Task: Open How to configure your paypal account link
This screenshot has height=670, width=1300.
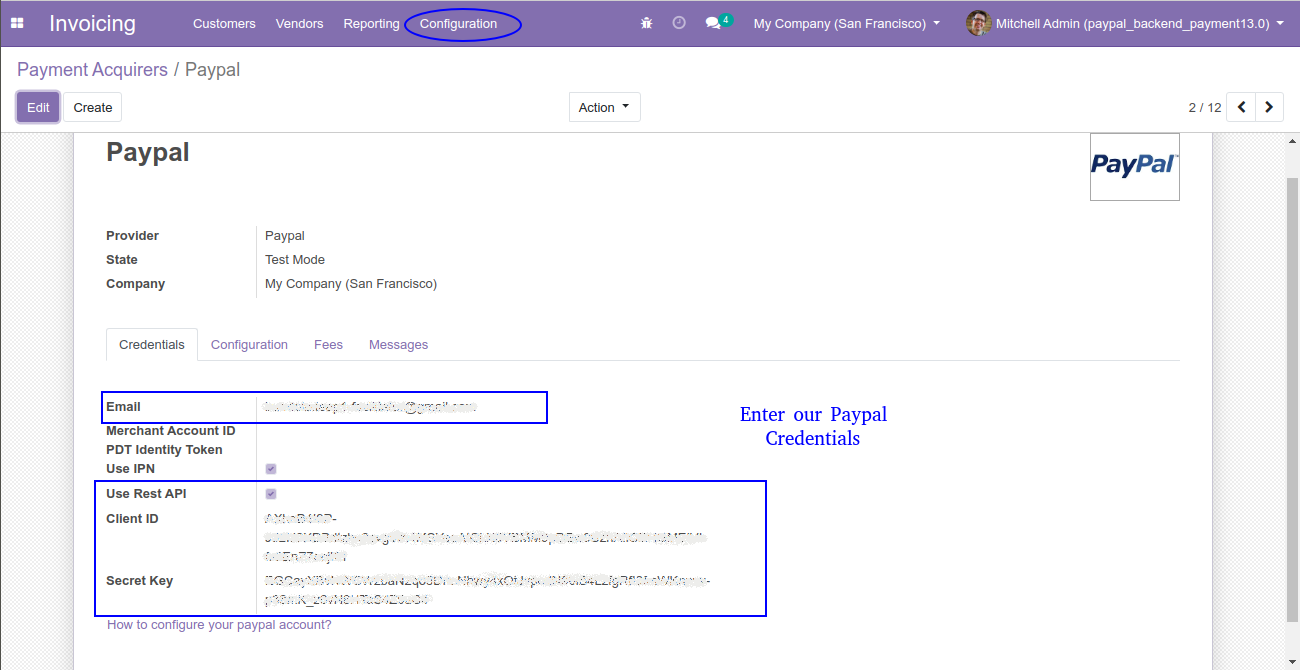Action: click(x=219, y=625)
